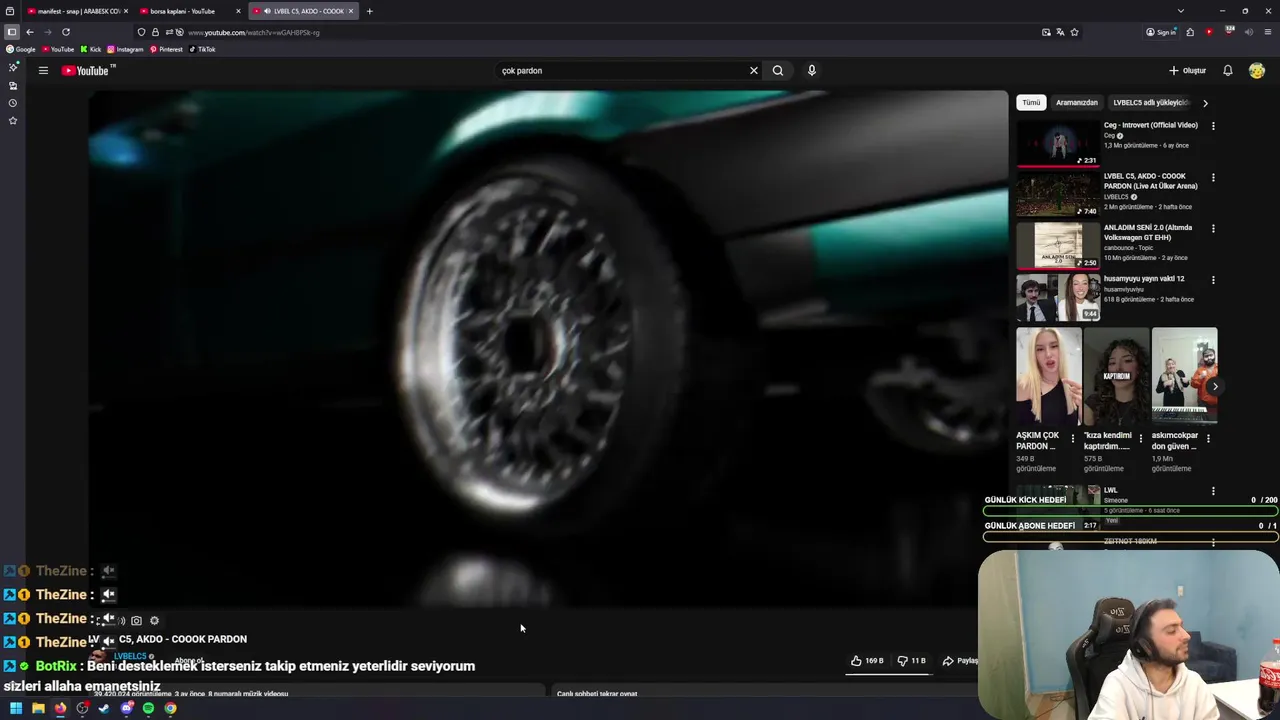Reload the page with refresh icon
This screenshot has height=720, width=1280.
point(66,32)
